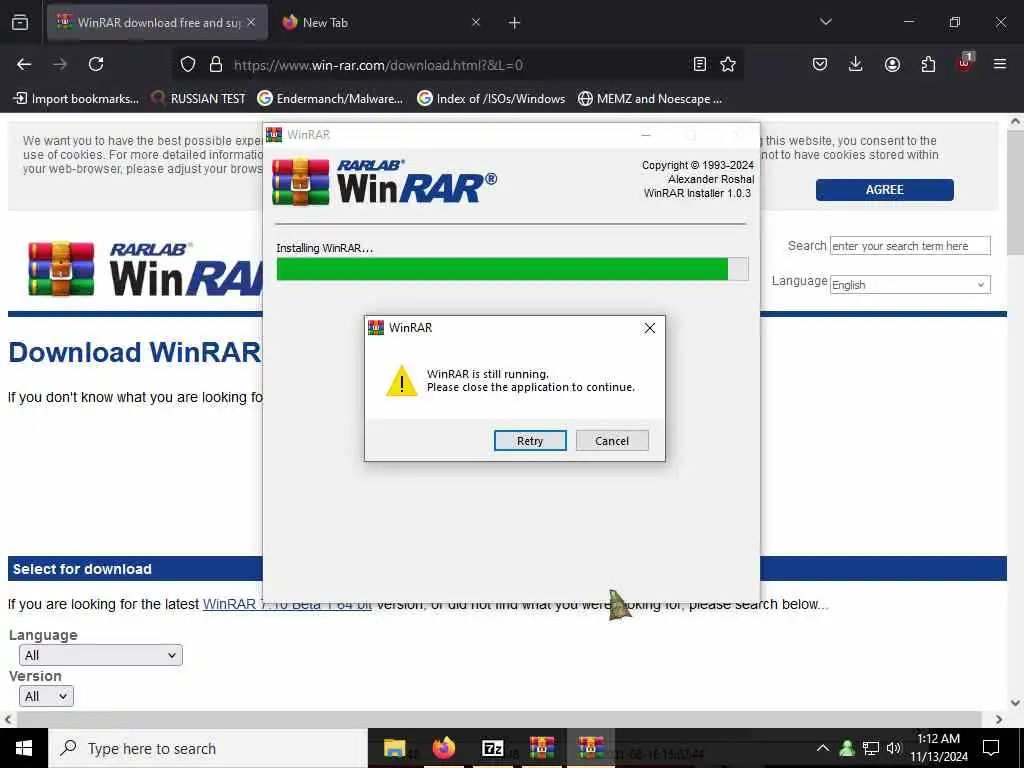Viewport: 1024px width, 768px height.
Task: Click the Firefox View icon
Action: click(20, 23)
